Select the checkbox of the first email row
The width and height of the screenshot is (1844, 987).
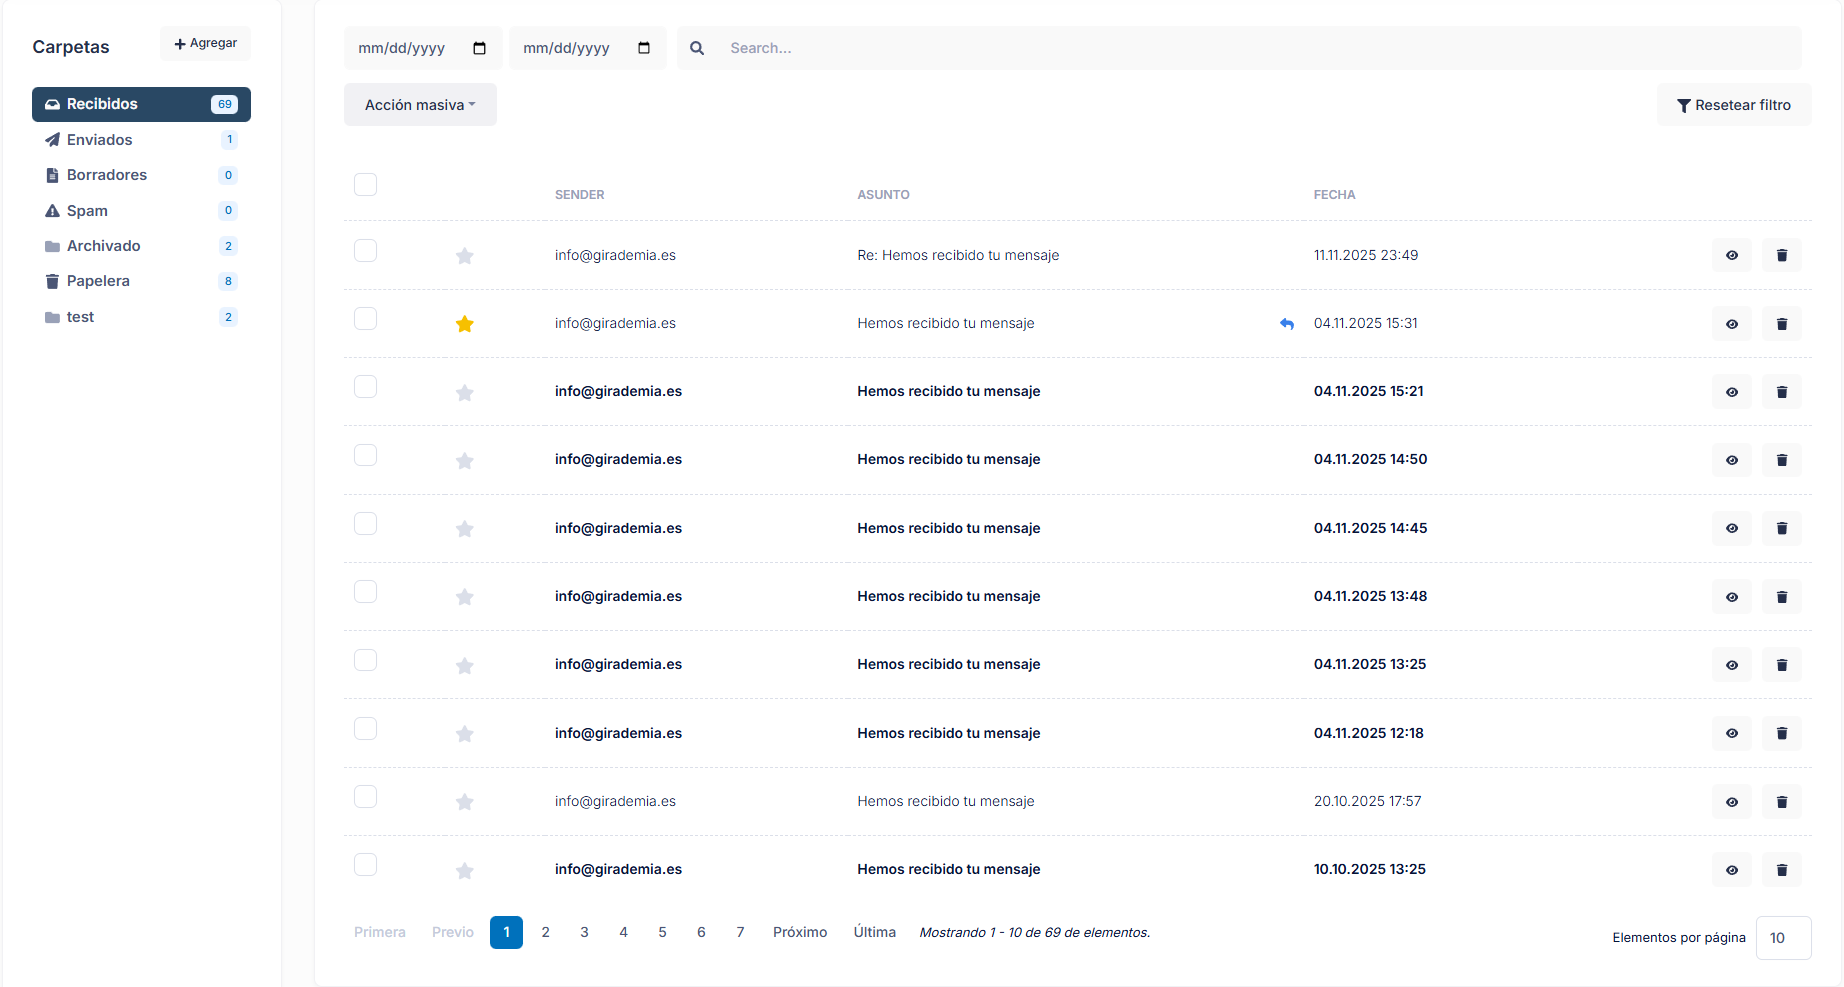365,251
